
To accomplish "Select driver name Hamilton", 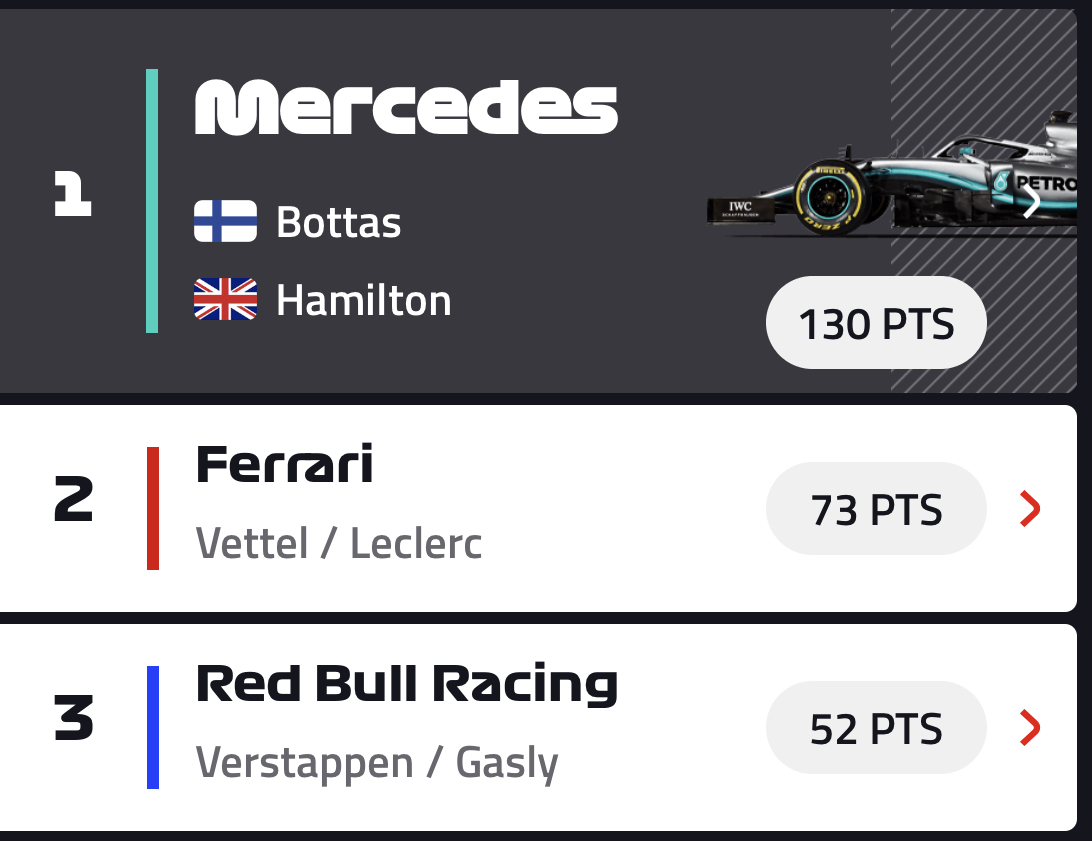I will pos(363,300).
